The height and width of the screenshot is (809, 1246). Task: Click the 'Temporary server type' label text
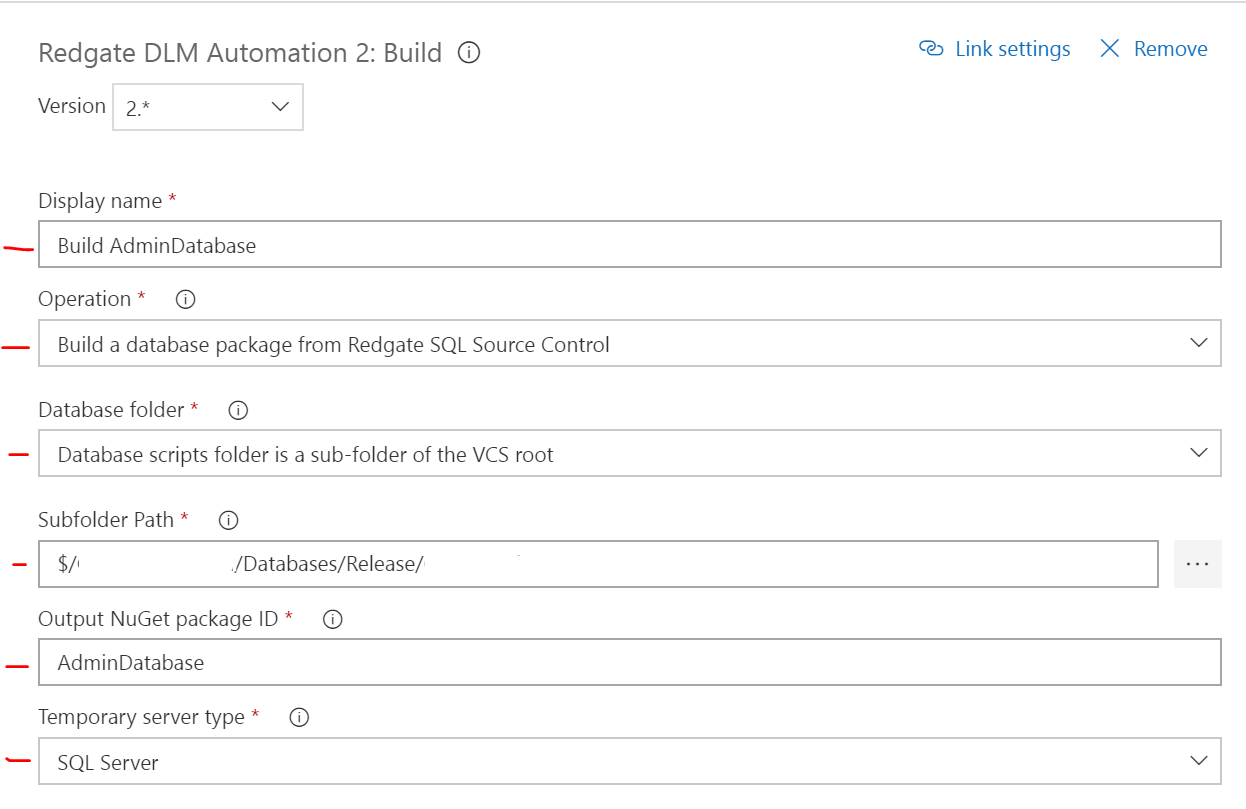pos(141,717)
